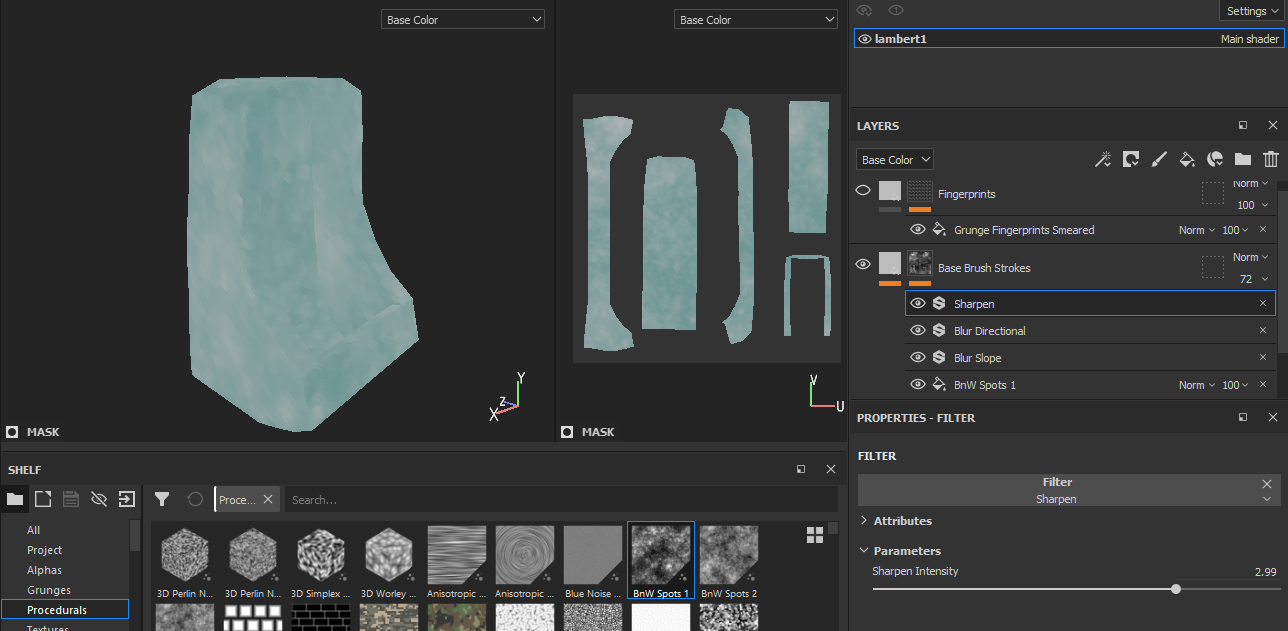Click the shelf save icon
1288x631 pixels.
pyautogui.click(x=71, y=499)
